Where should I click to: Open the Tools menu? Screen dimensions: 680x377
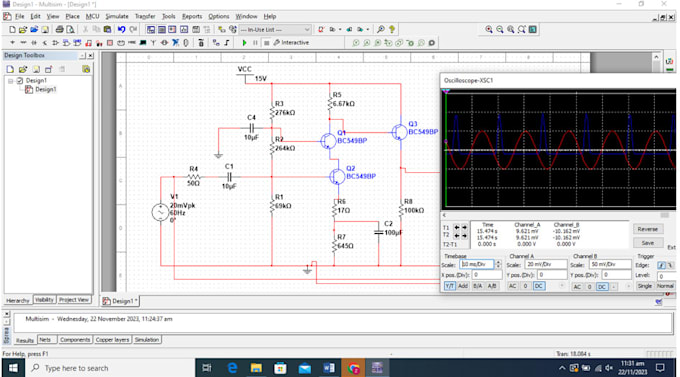169,16
